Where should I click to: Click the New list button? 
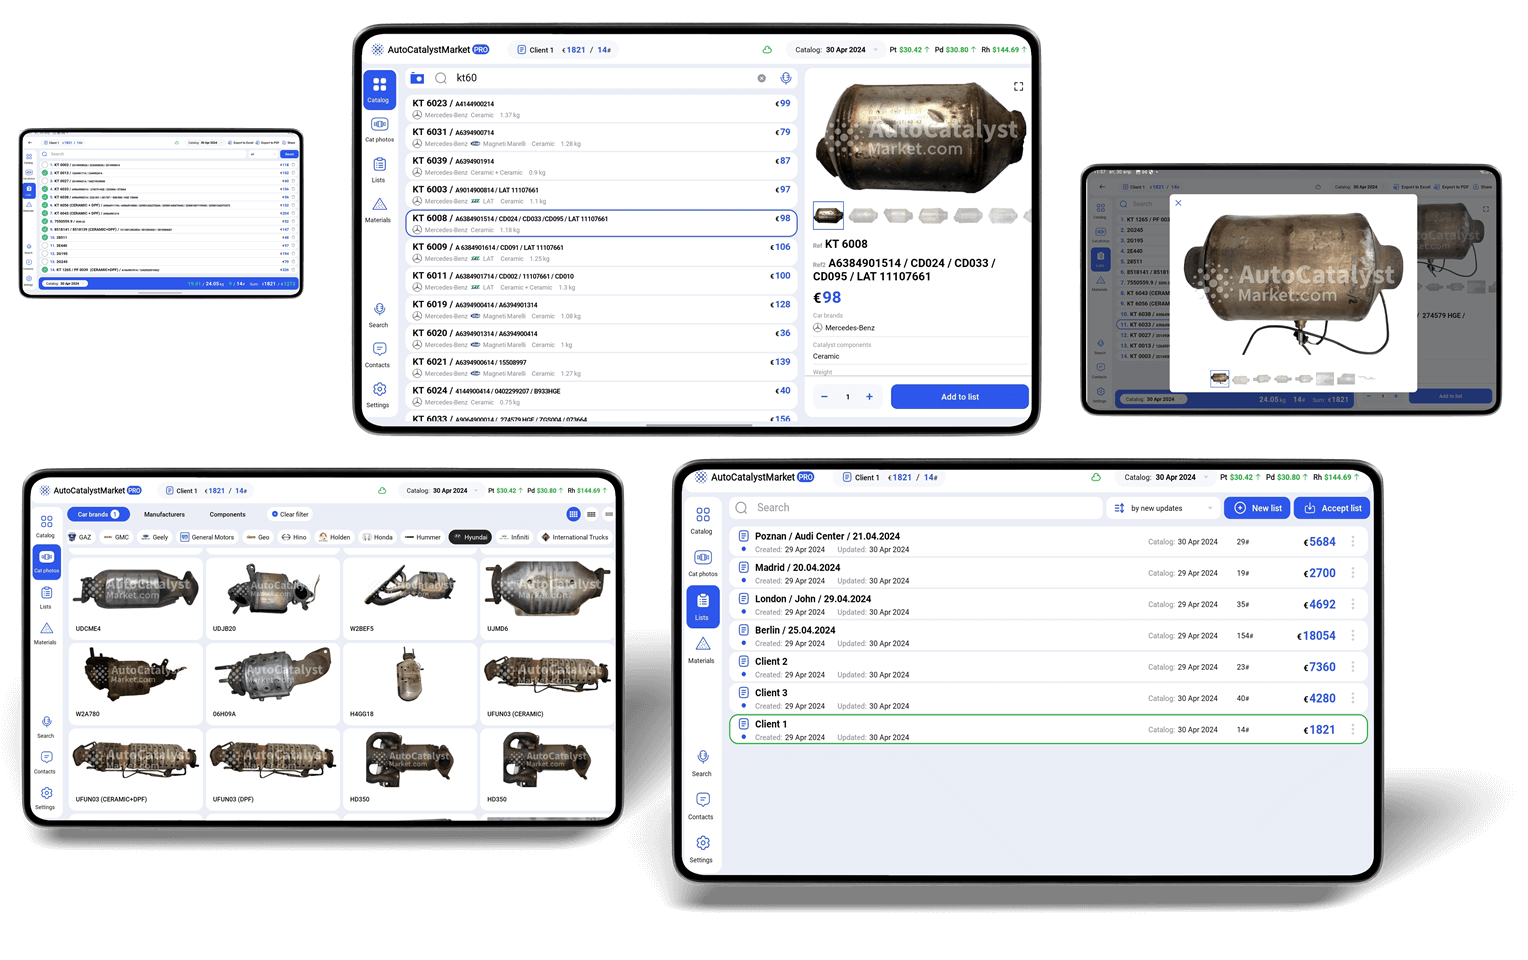1257,508
